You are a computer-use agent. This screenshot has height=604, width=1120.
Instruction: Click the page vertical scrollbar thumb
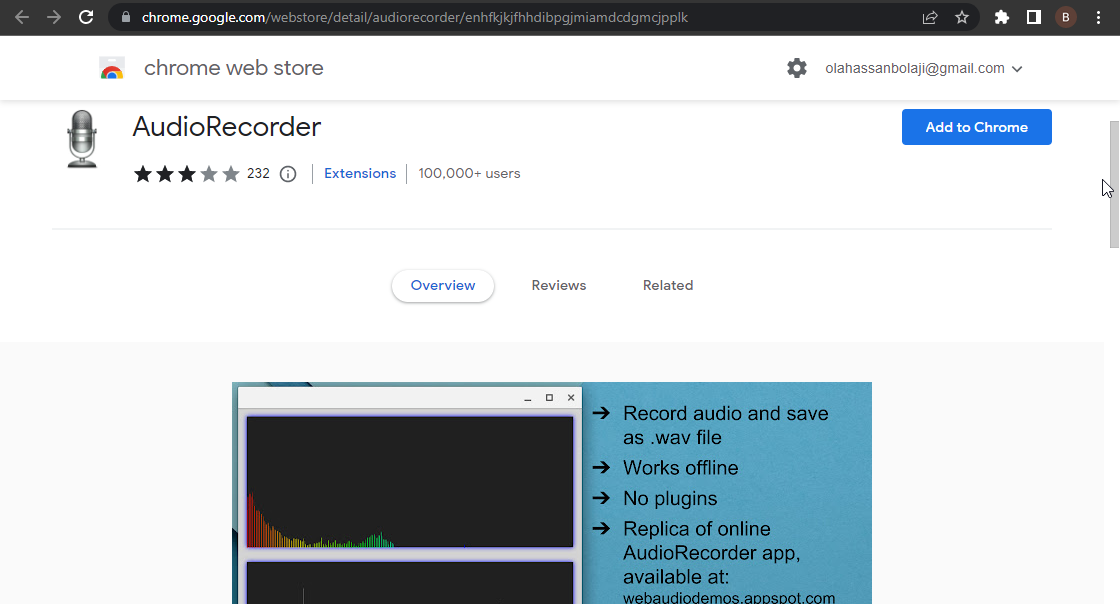tap(1114, 185)
